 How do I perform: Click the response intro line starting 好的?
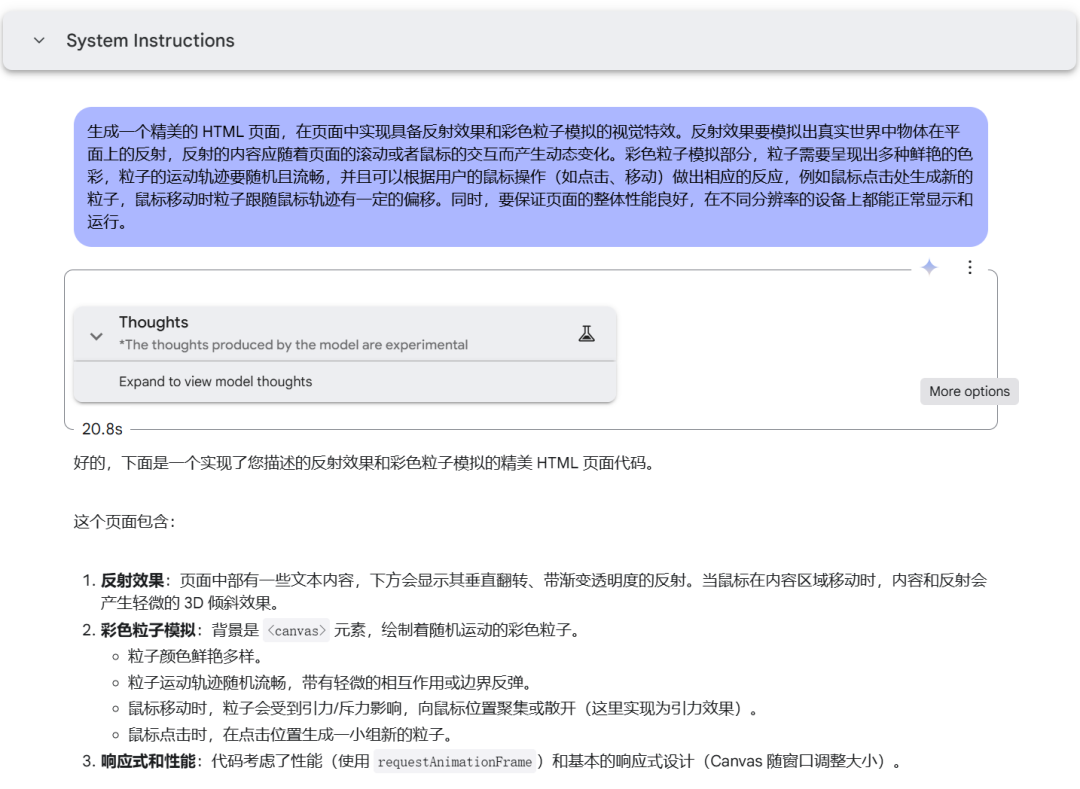pyautogui.click(x=364, y=463)
